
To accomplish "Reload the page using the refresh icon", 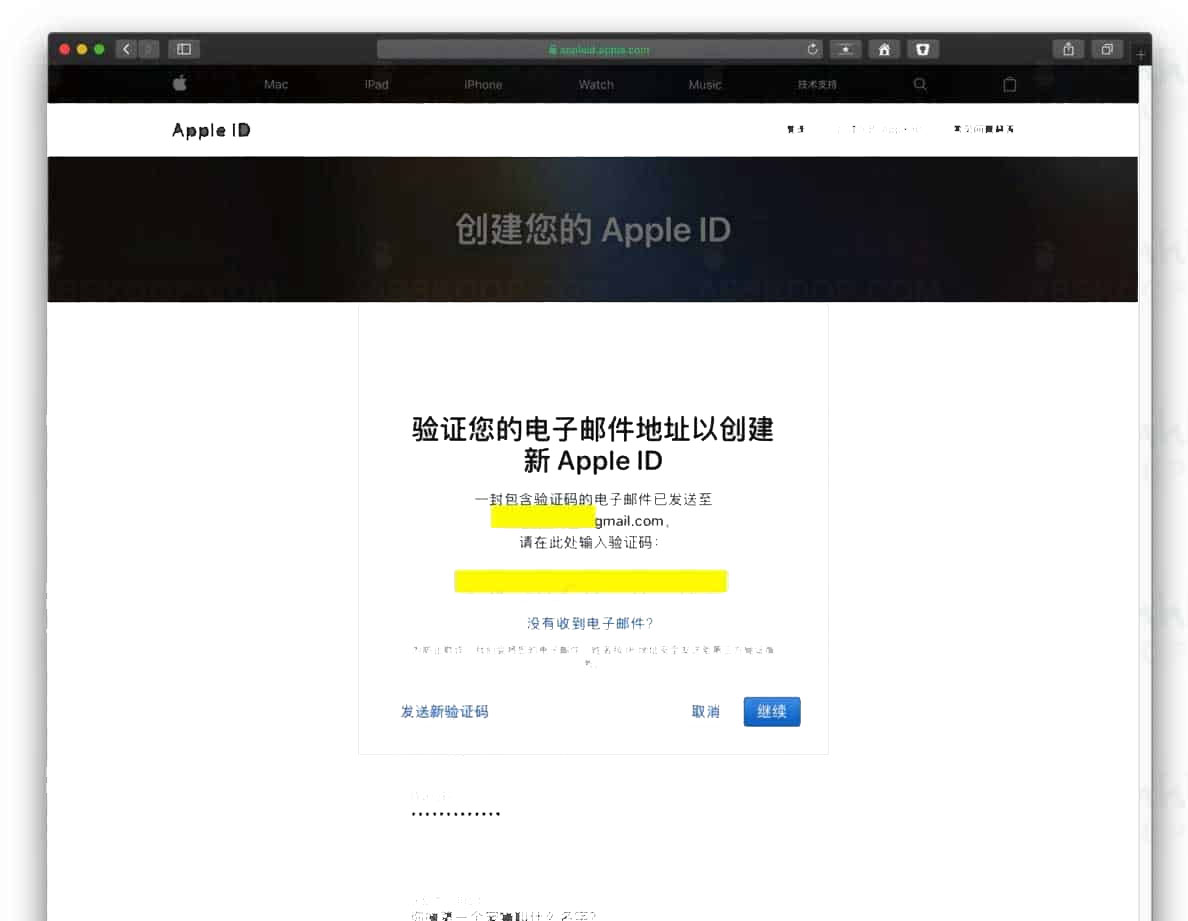I will click(x=813, y=49).
